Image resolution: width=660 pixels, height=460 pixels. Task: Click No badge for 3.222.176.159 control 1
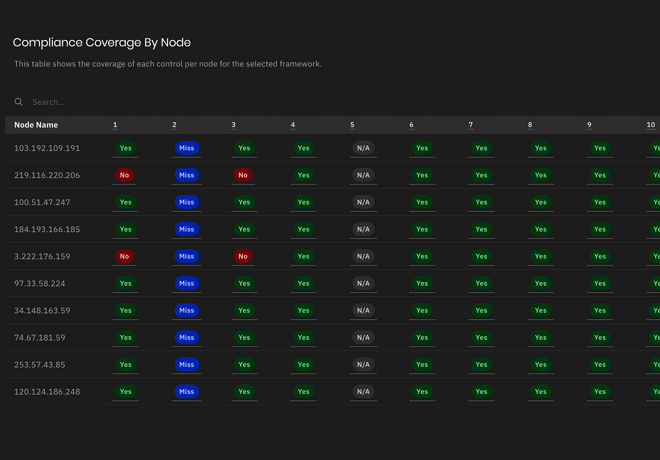pyautogui.click(x=124, y=256)
